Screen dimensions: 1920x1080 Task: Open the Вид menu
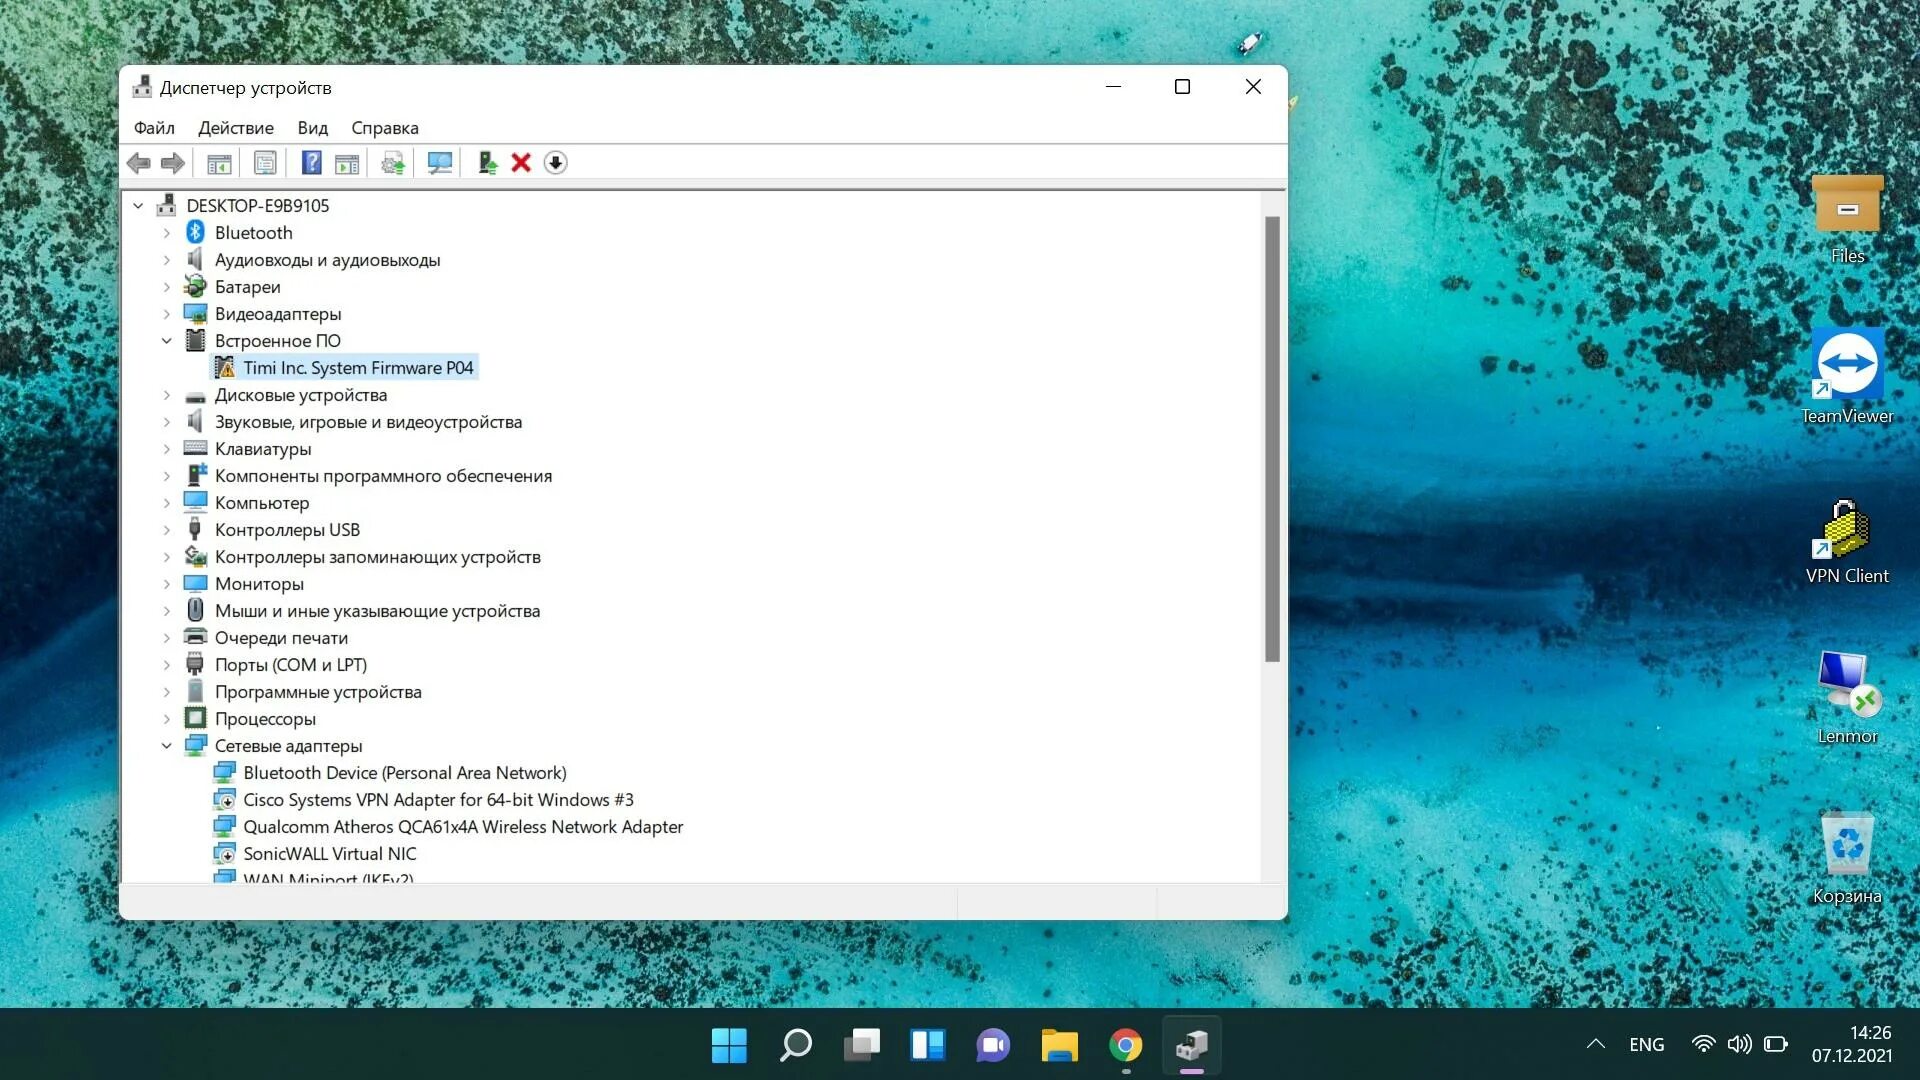pyautogui.click(x=312, y=128)
